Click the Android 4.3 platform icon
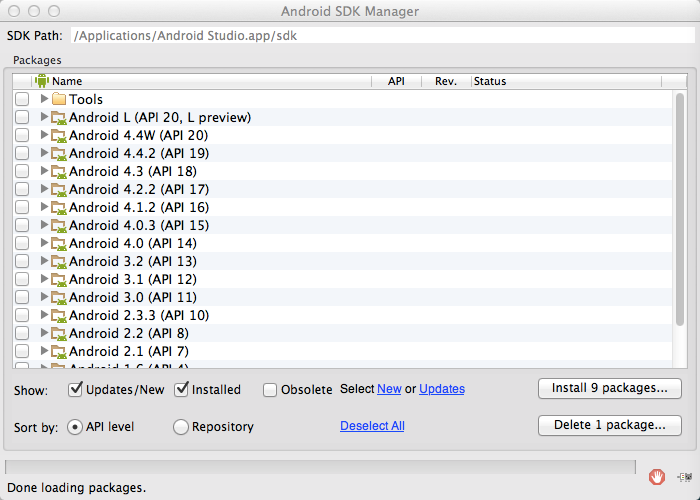This screenshot has width=700, height=500. (x=59, y=171)
